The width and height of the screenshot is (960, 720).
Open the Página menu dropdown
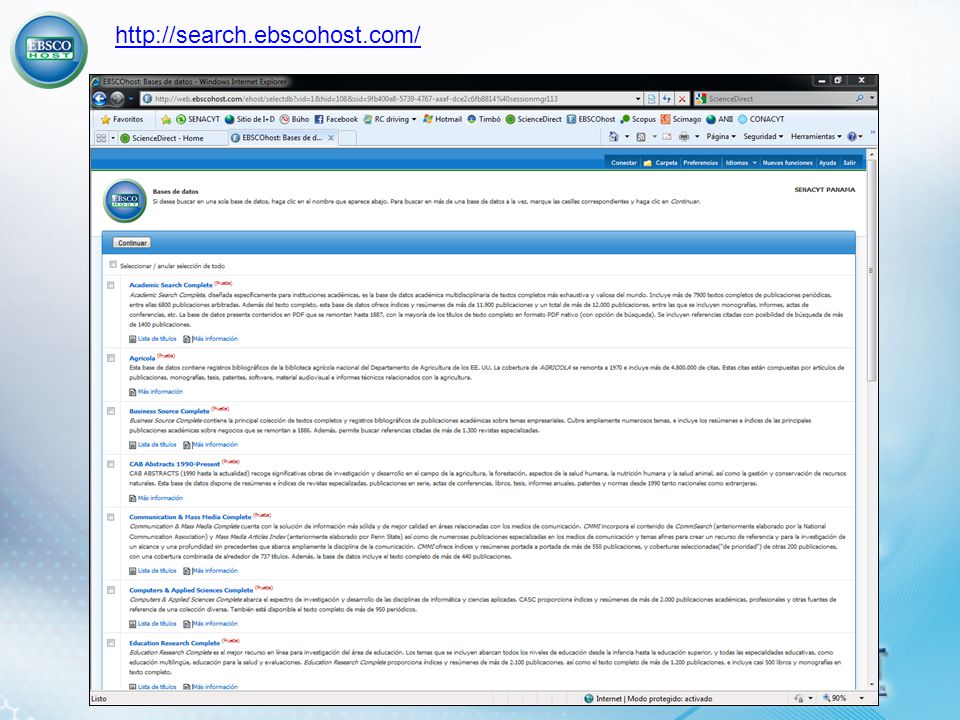click(x=721, y=137)
